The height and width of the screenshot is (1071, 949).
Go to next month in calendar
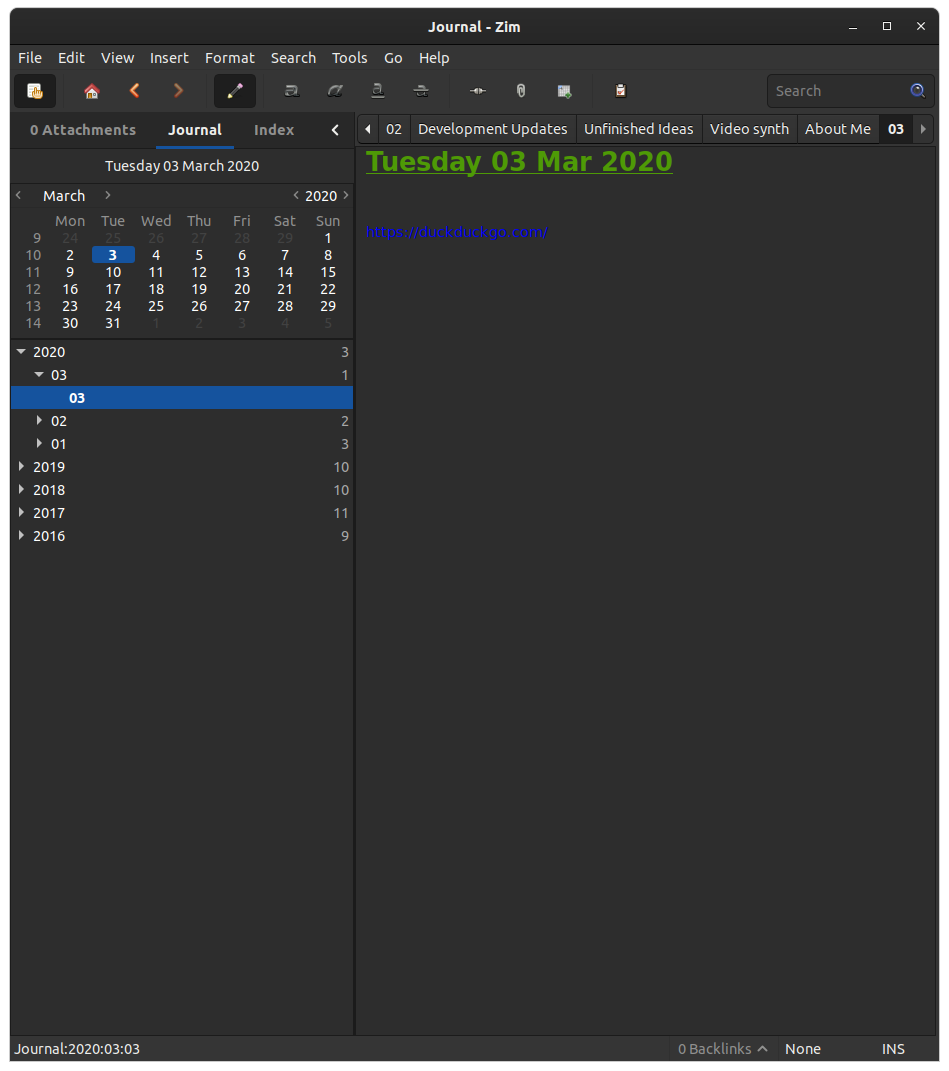tap(108, 195)
